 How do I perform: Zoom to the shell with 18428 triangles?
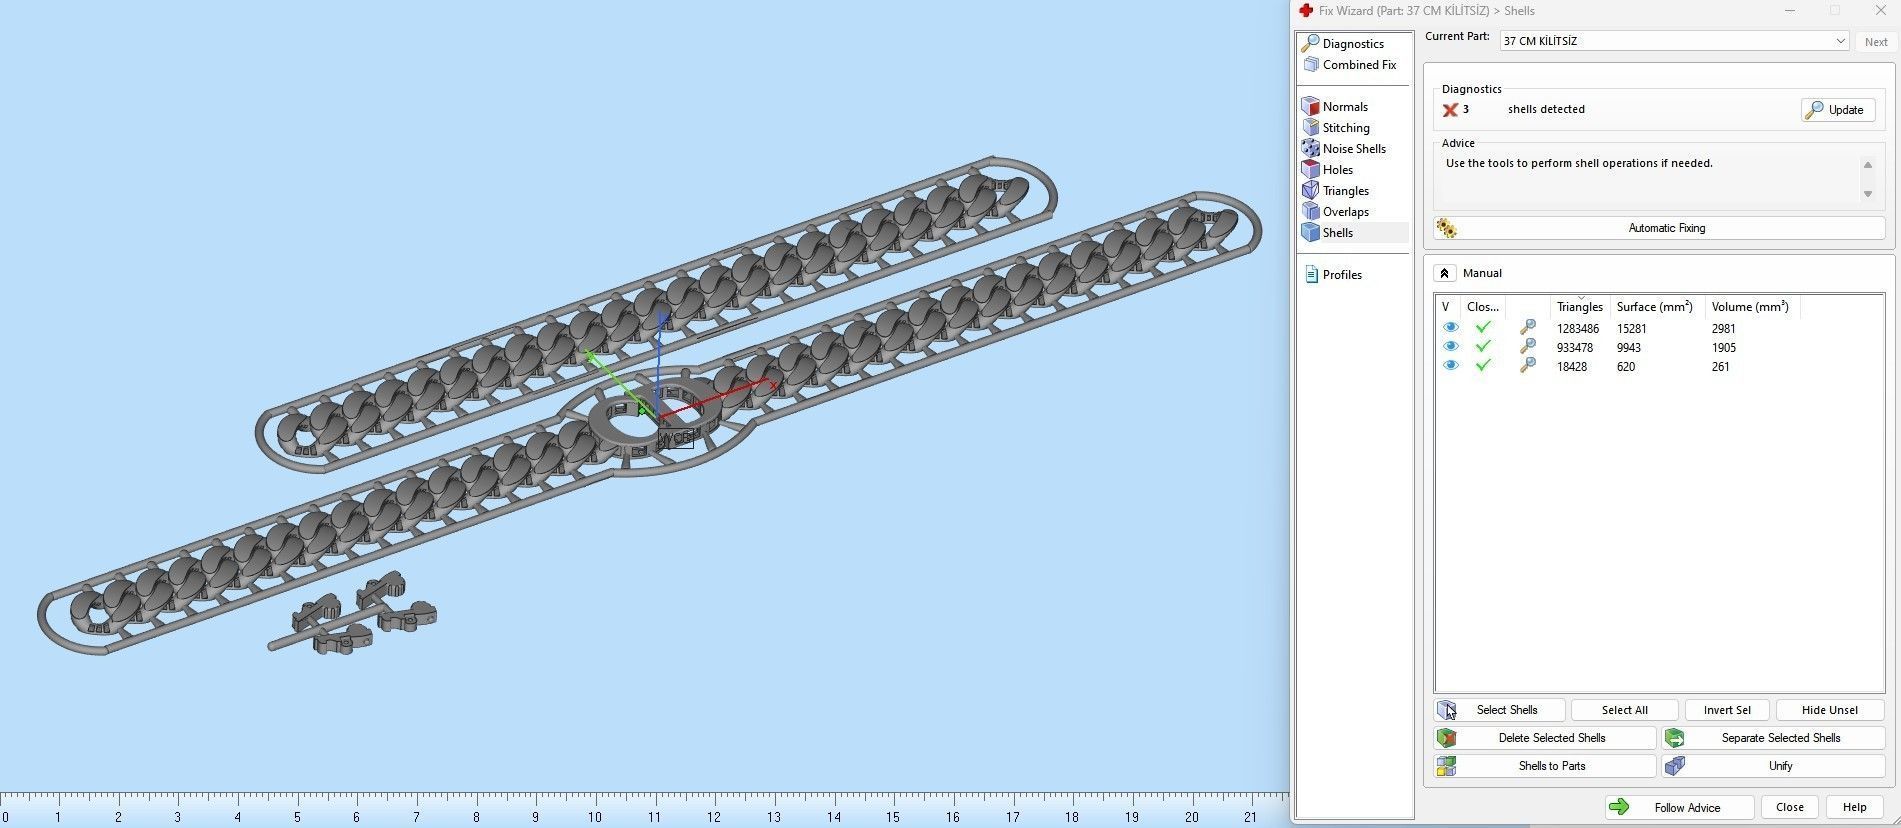(x=1527, y=366)
